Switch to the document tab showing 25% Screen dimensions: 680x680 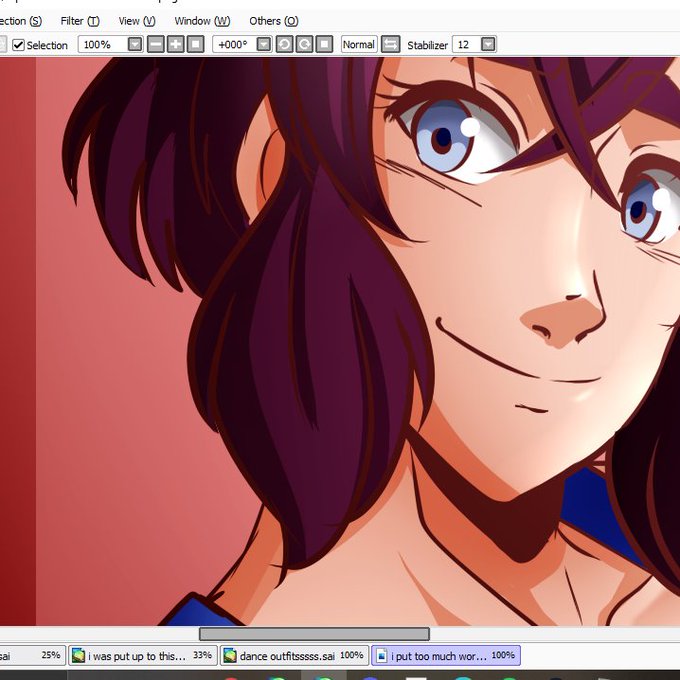click(32, 655)
